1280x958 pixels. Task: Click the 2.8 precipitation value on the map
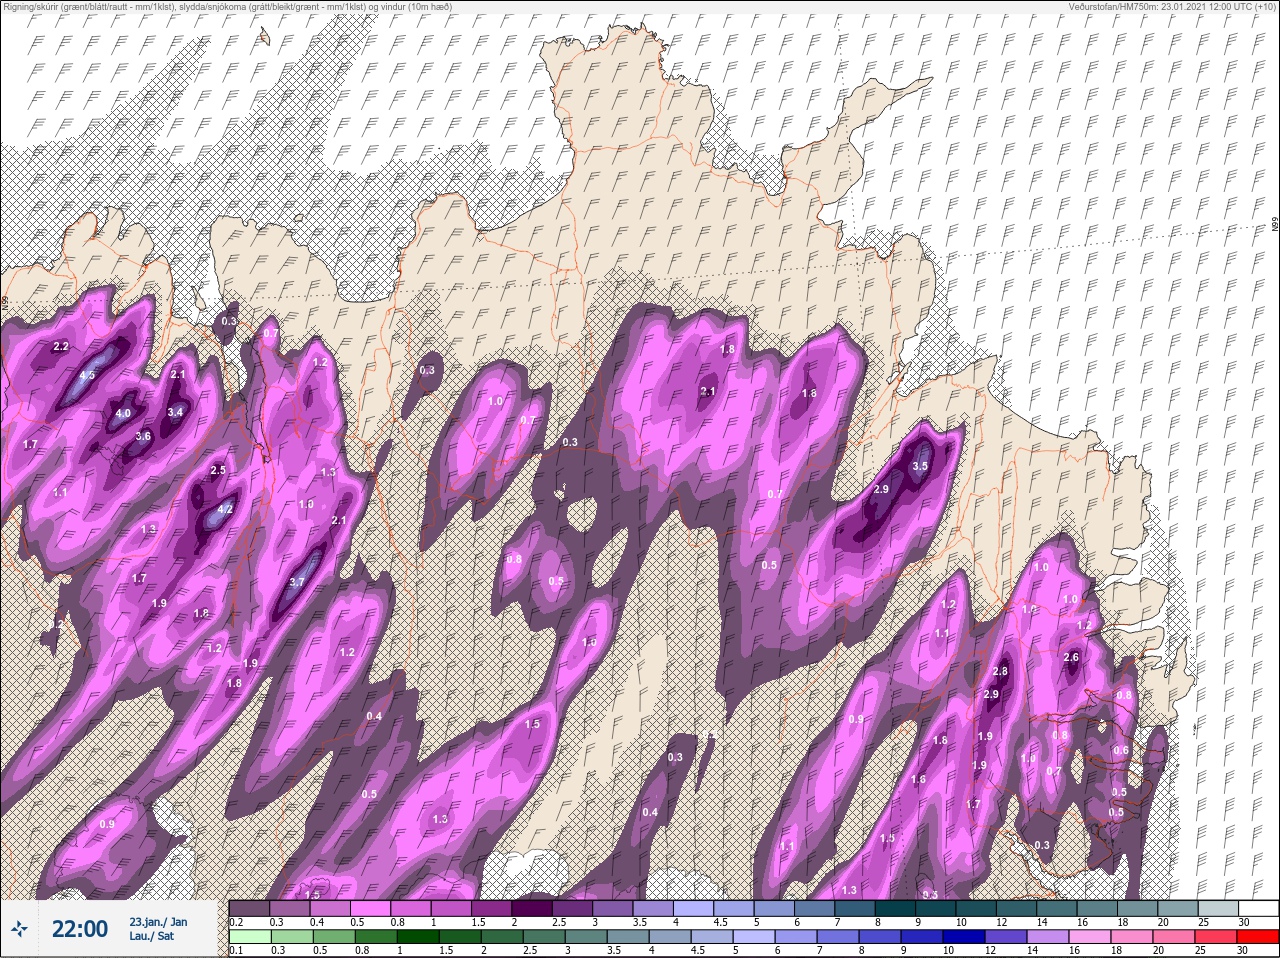[1001, 671]
